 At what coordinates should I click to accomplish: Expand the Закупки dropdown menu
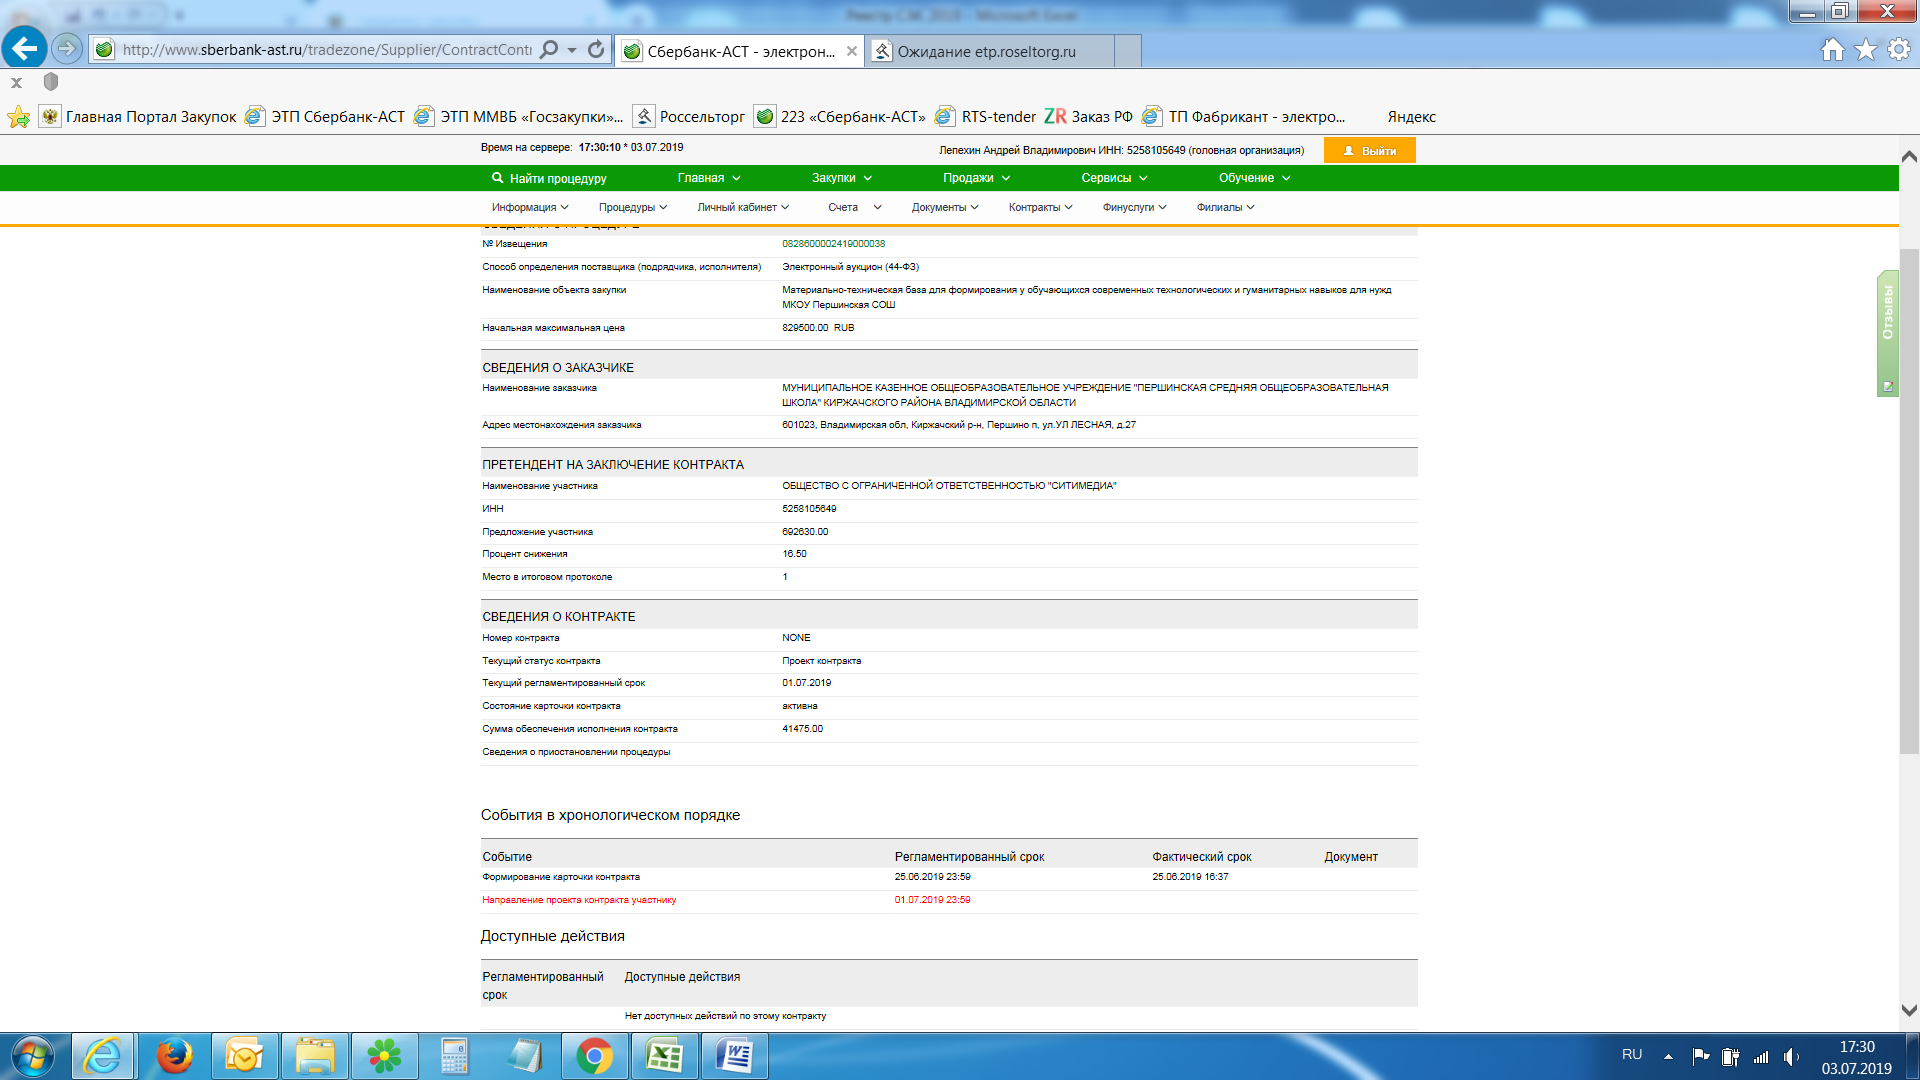pyautogui.click(x=841, y=178)
